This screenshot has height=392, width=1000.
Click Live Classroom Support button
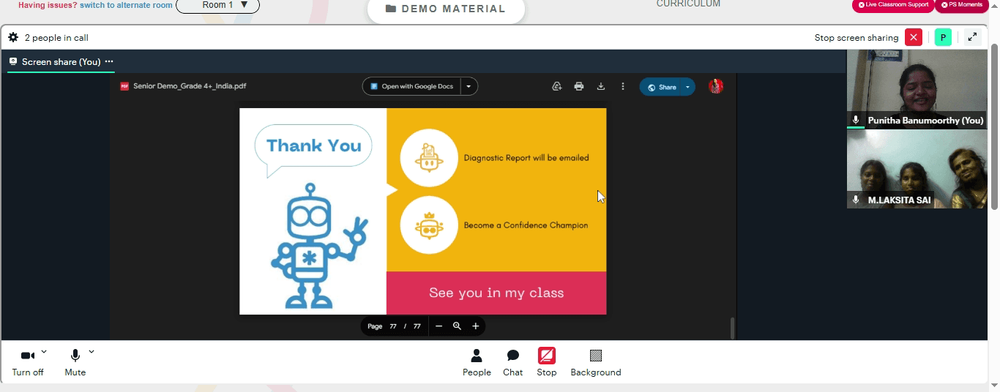click(893, 4)
